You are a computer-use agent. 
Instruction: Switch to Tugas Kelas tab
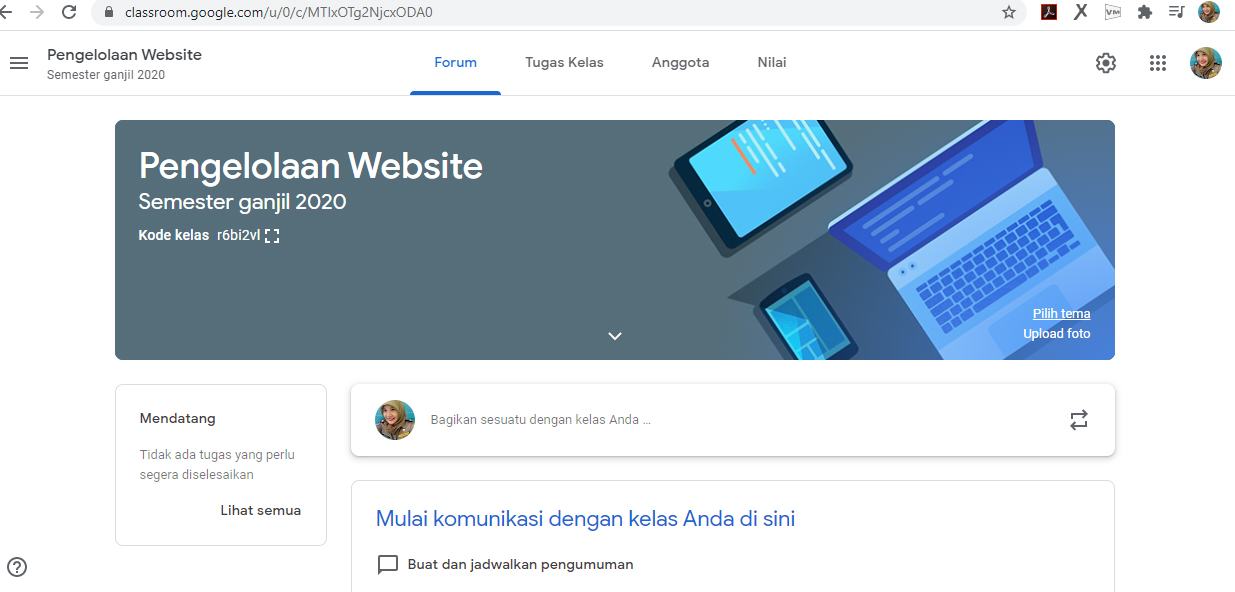pyautogui.click(x=564, y=63)
